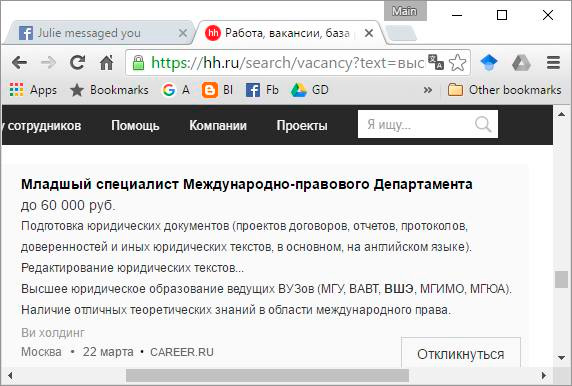The width and height of the screenshot is (572, 386).
Task: Open the Компании menu item
Action: point(218,125)
